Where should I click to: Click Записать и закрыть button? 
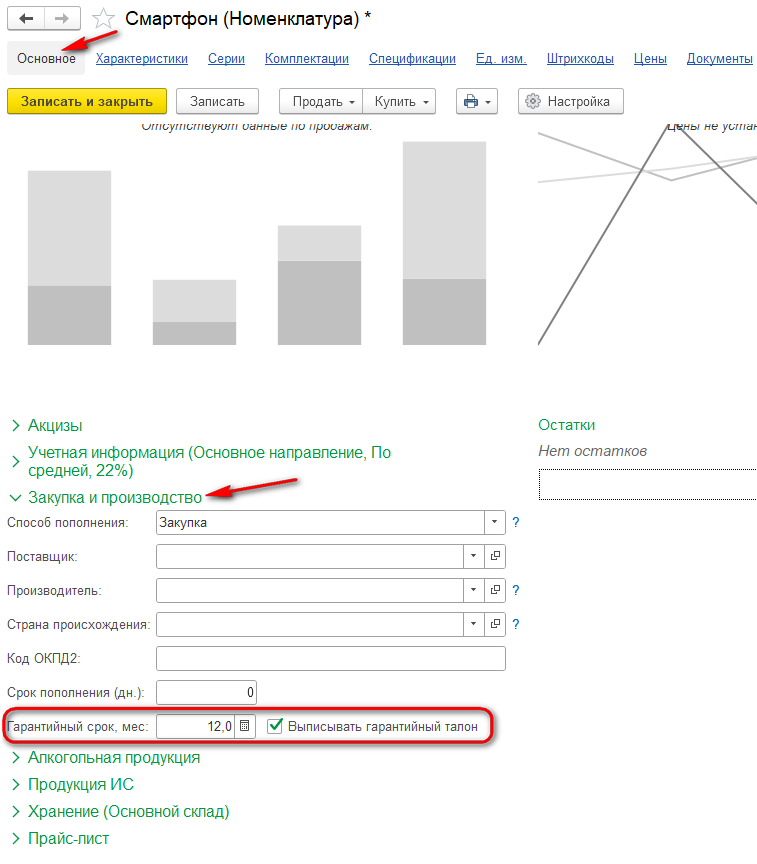87,101
